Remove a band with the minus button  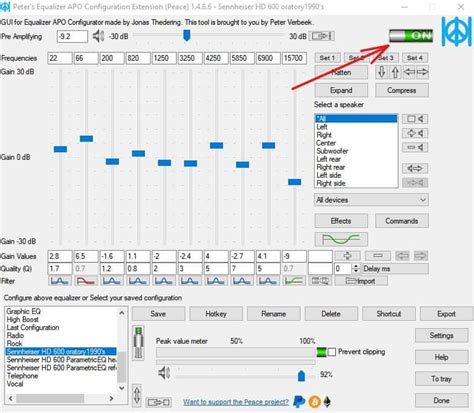(x=378, y=256)
